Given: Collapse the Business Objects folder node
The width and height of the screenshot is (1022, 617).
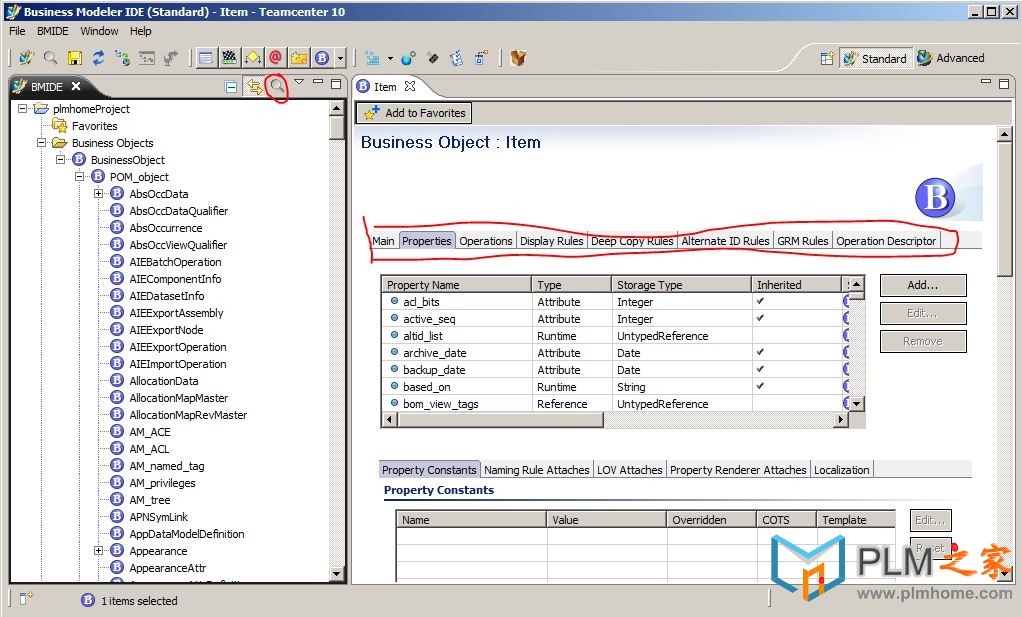Looking at the screenshot, I should (x=41, y=142).
